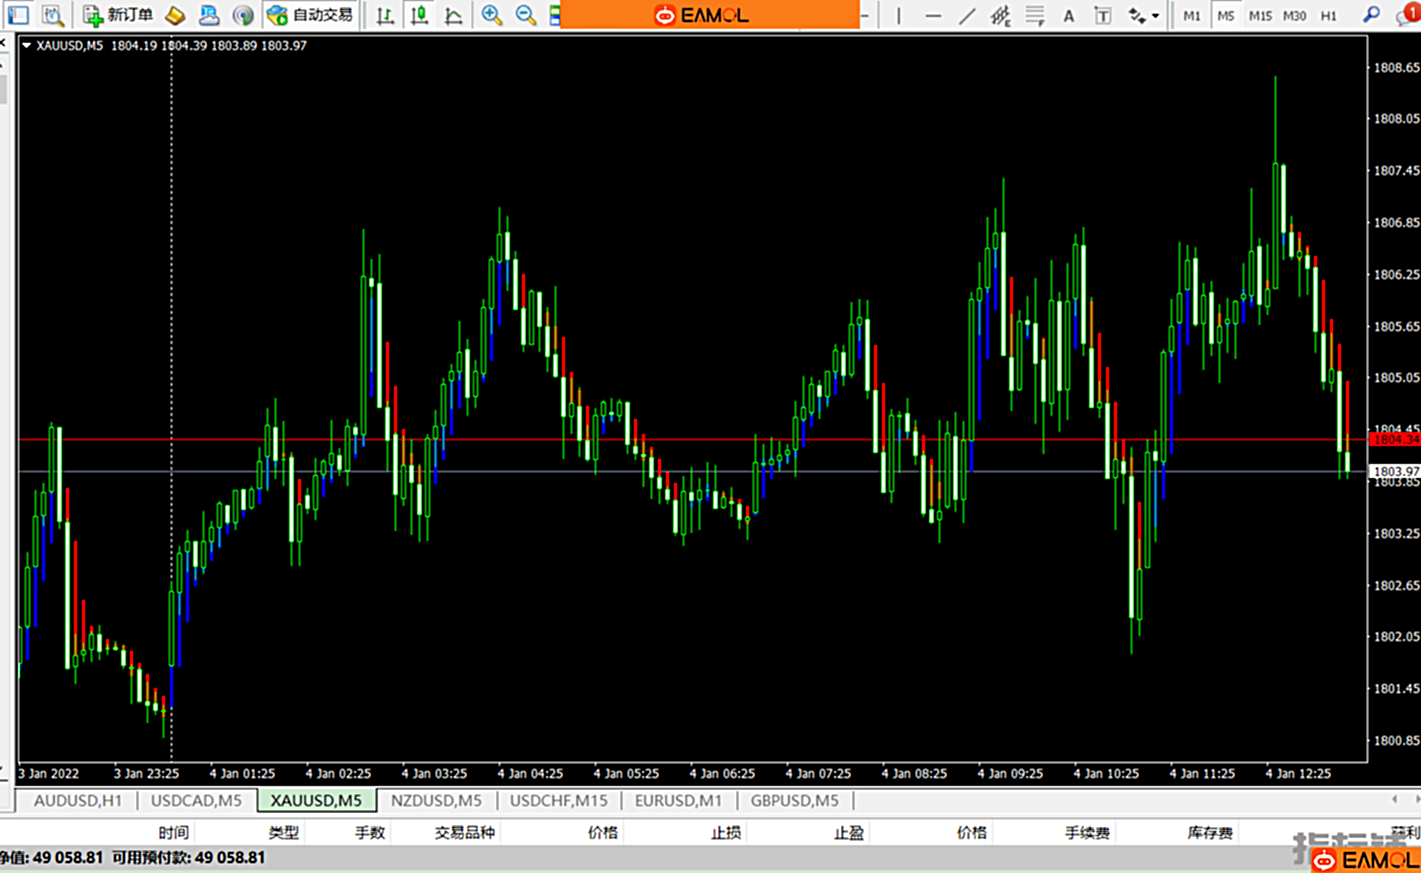Select the trendline drawing tool
The height and width of the screenshot is (873, 1421).
[x=966, y=15]
